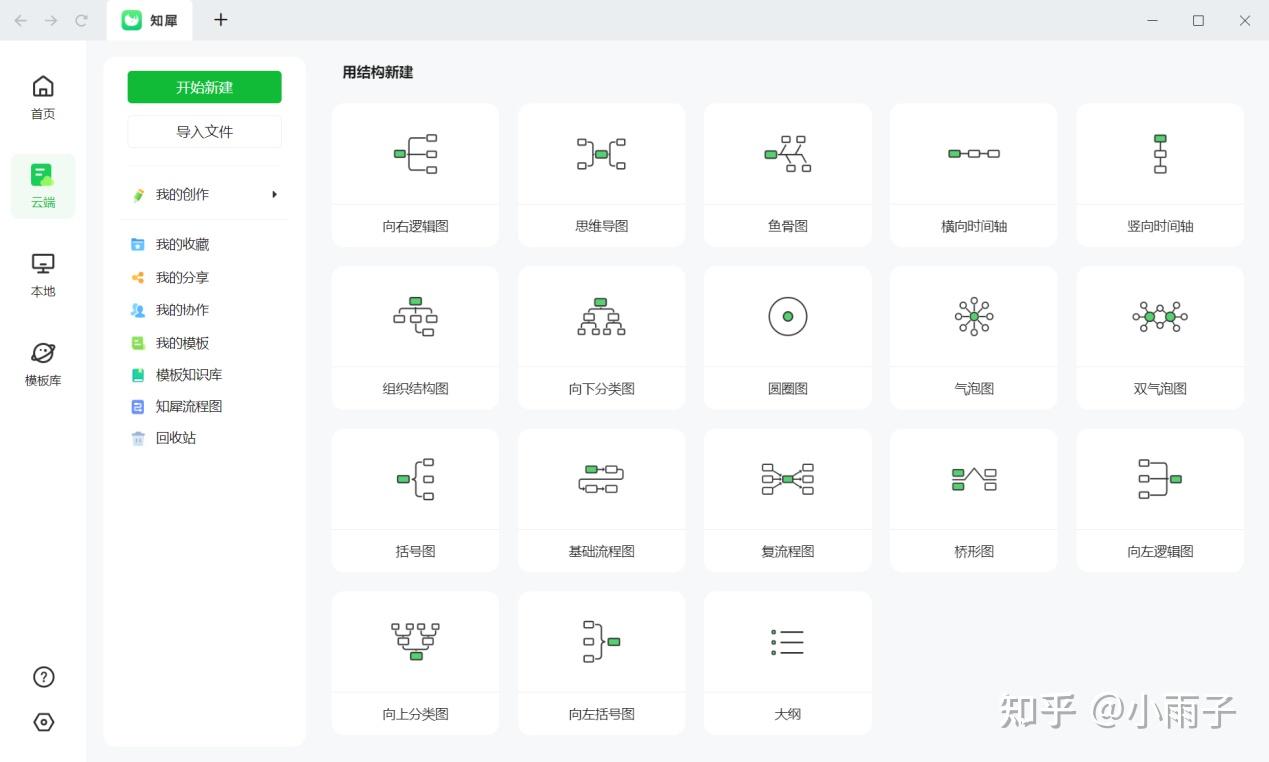Select the 知犀 tab at top
The width and height of the screenshot is (1269, 762).
(149, 20)
